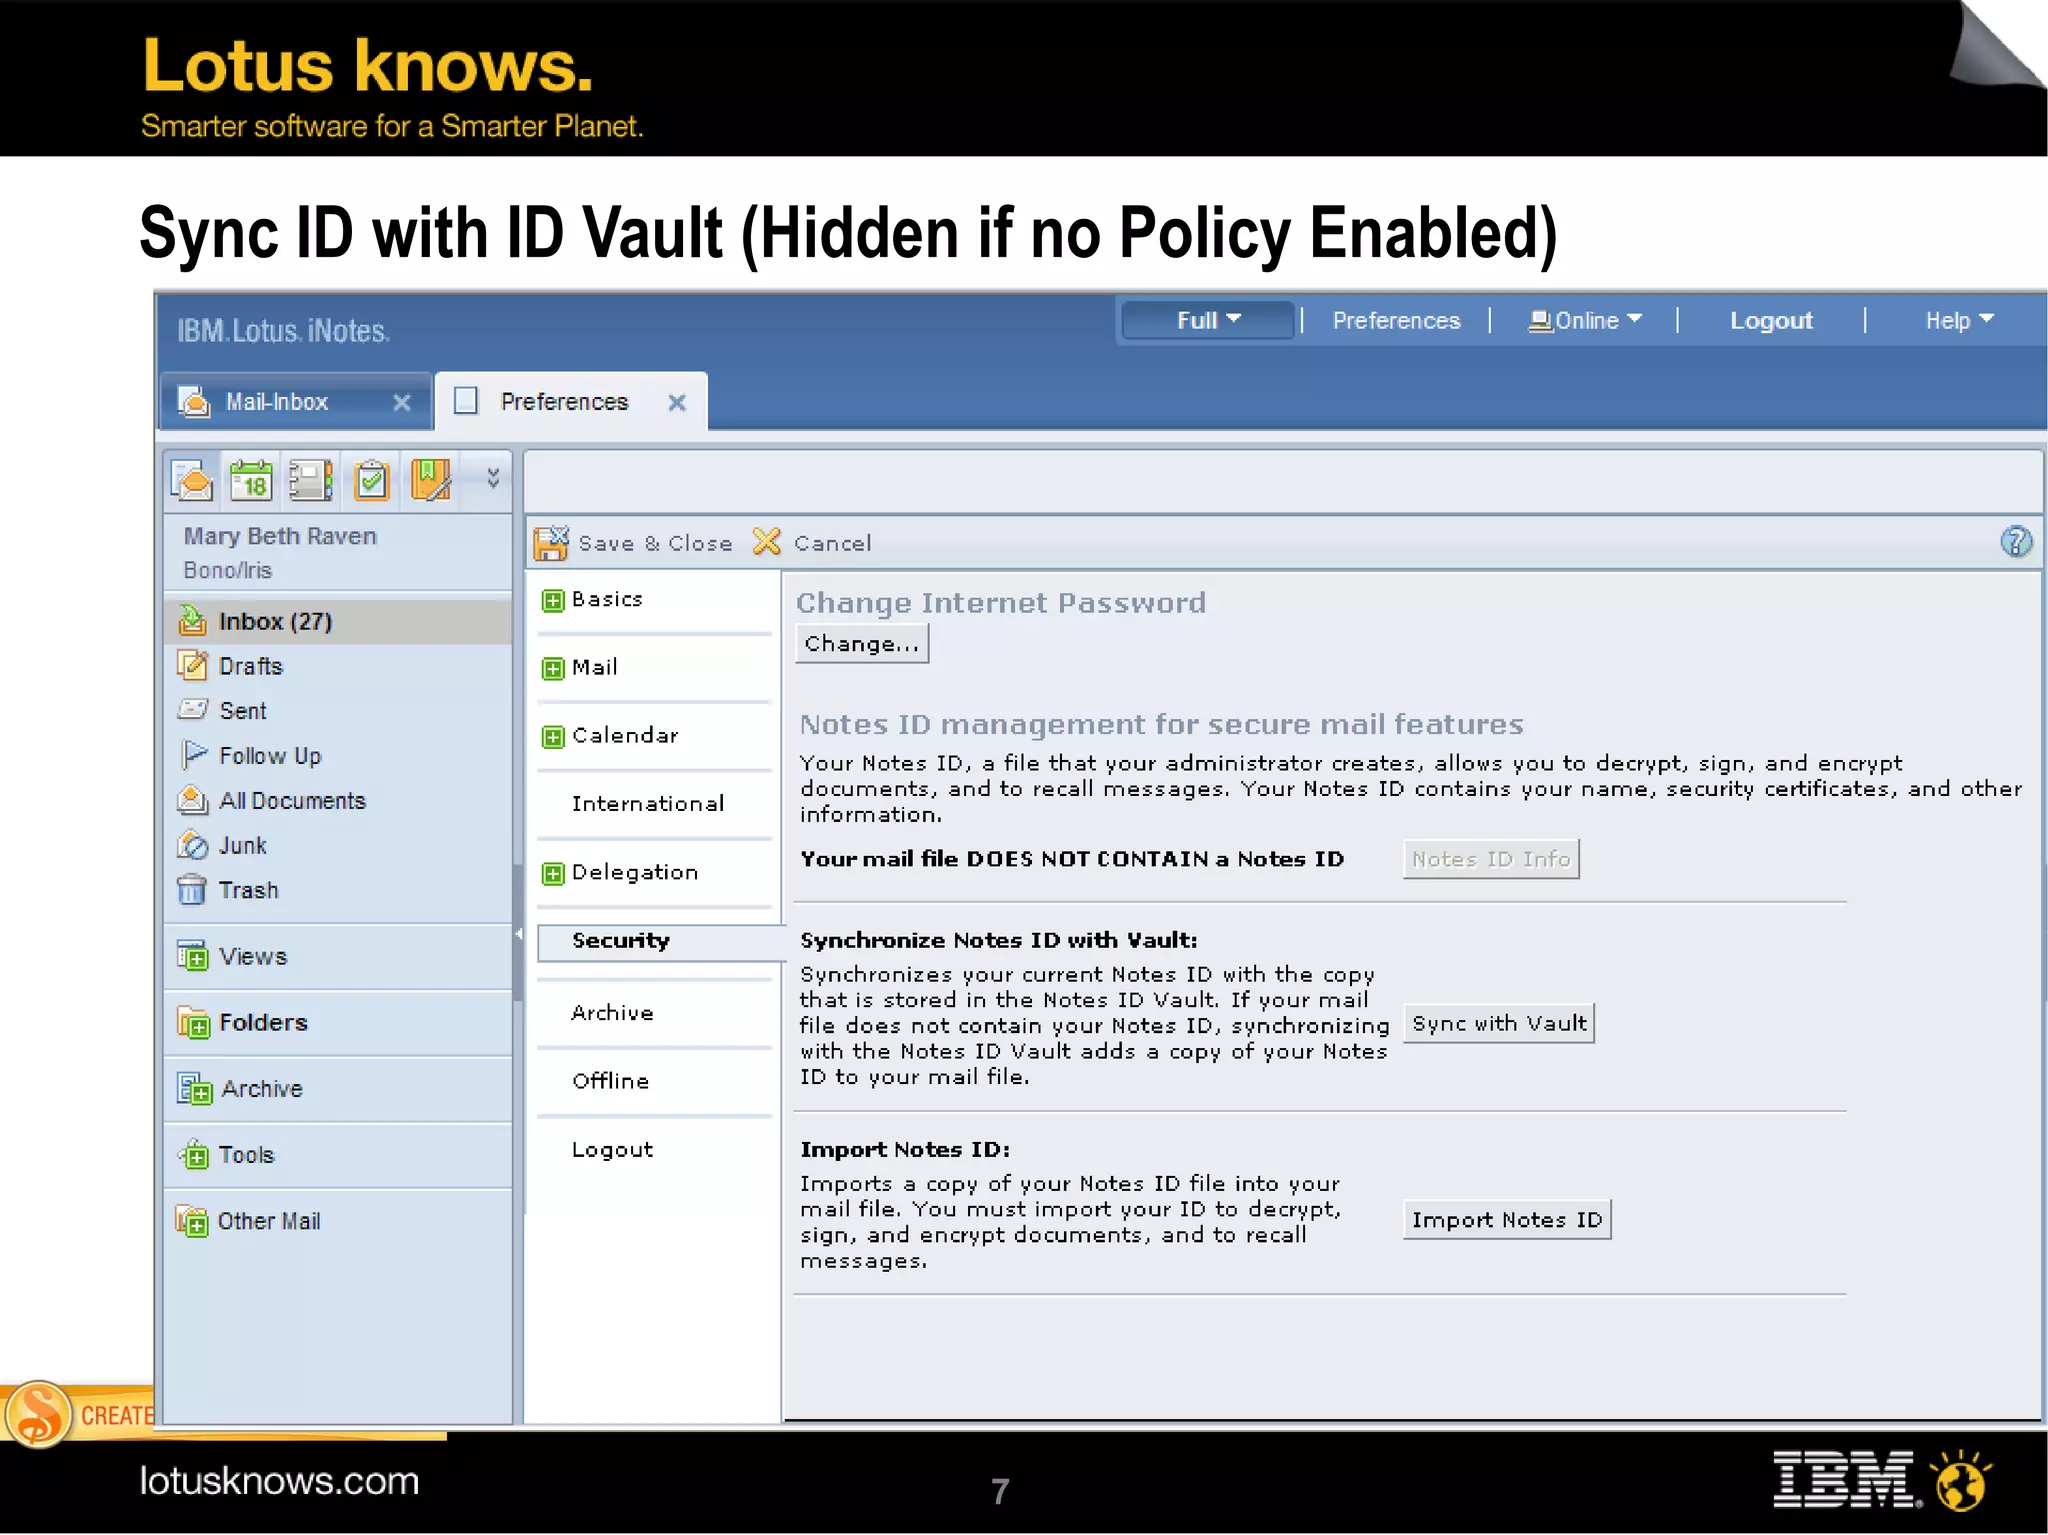Click the Notes ID Info button

1491,859
